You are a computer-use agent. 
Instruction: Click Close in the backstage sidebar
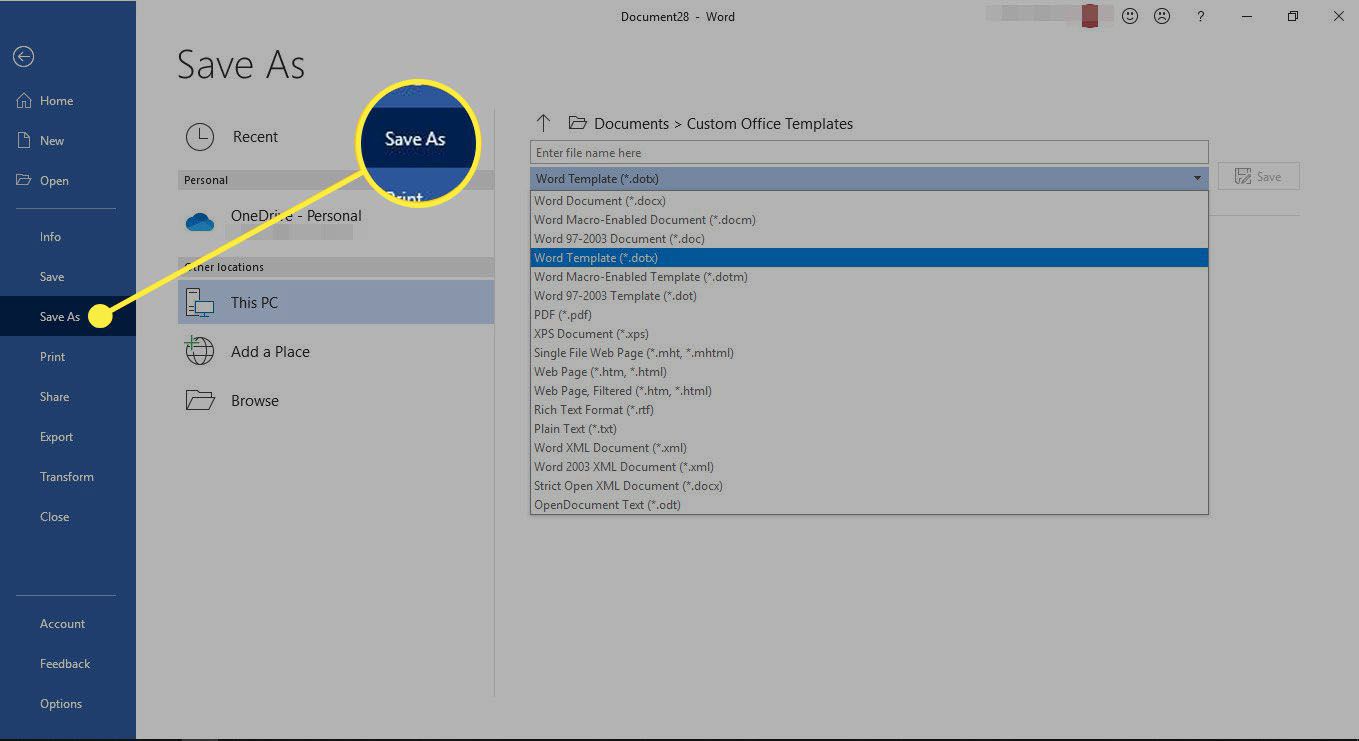pyautogui.click(x=68, y=517)
